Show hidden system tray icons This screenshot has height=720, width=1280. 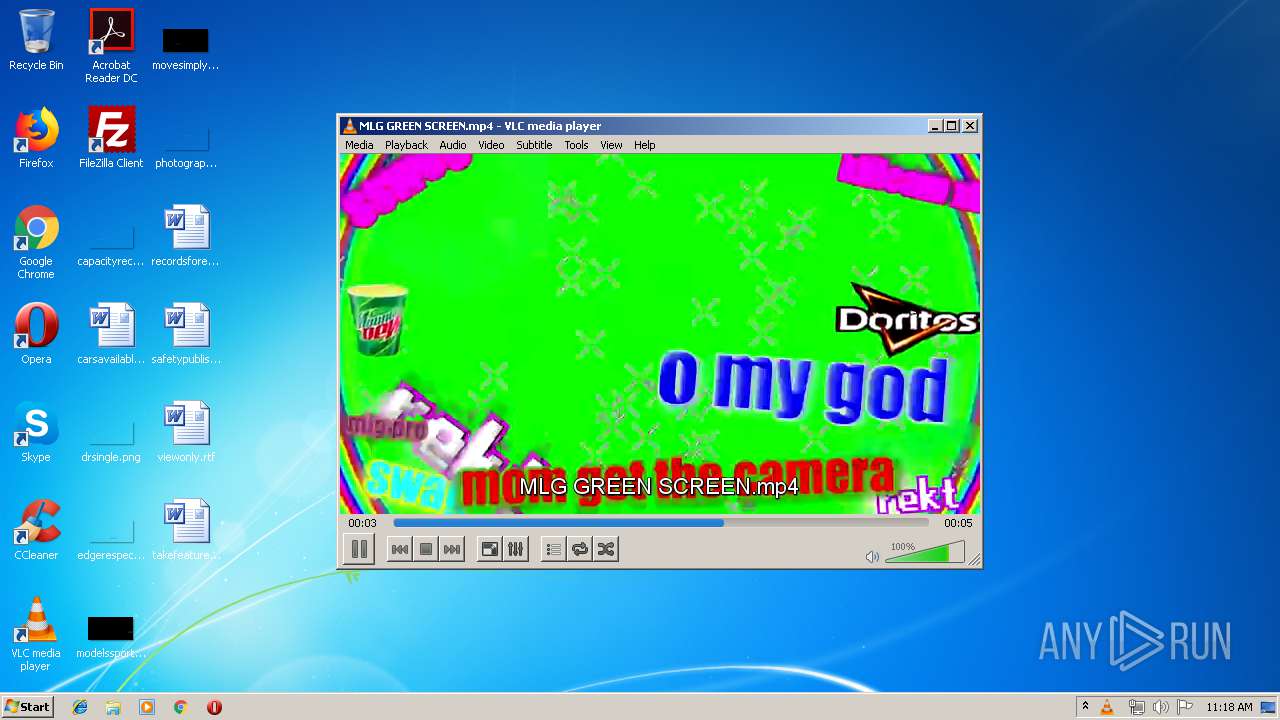tap(1085, 707)
